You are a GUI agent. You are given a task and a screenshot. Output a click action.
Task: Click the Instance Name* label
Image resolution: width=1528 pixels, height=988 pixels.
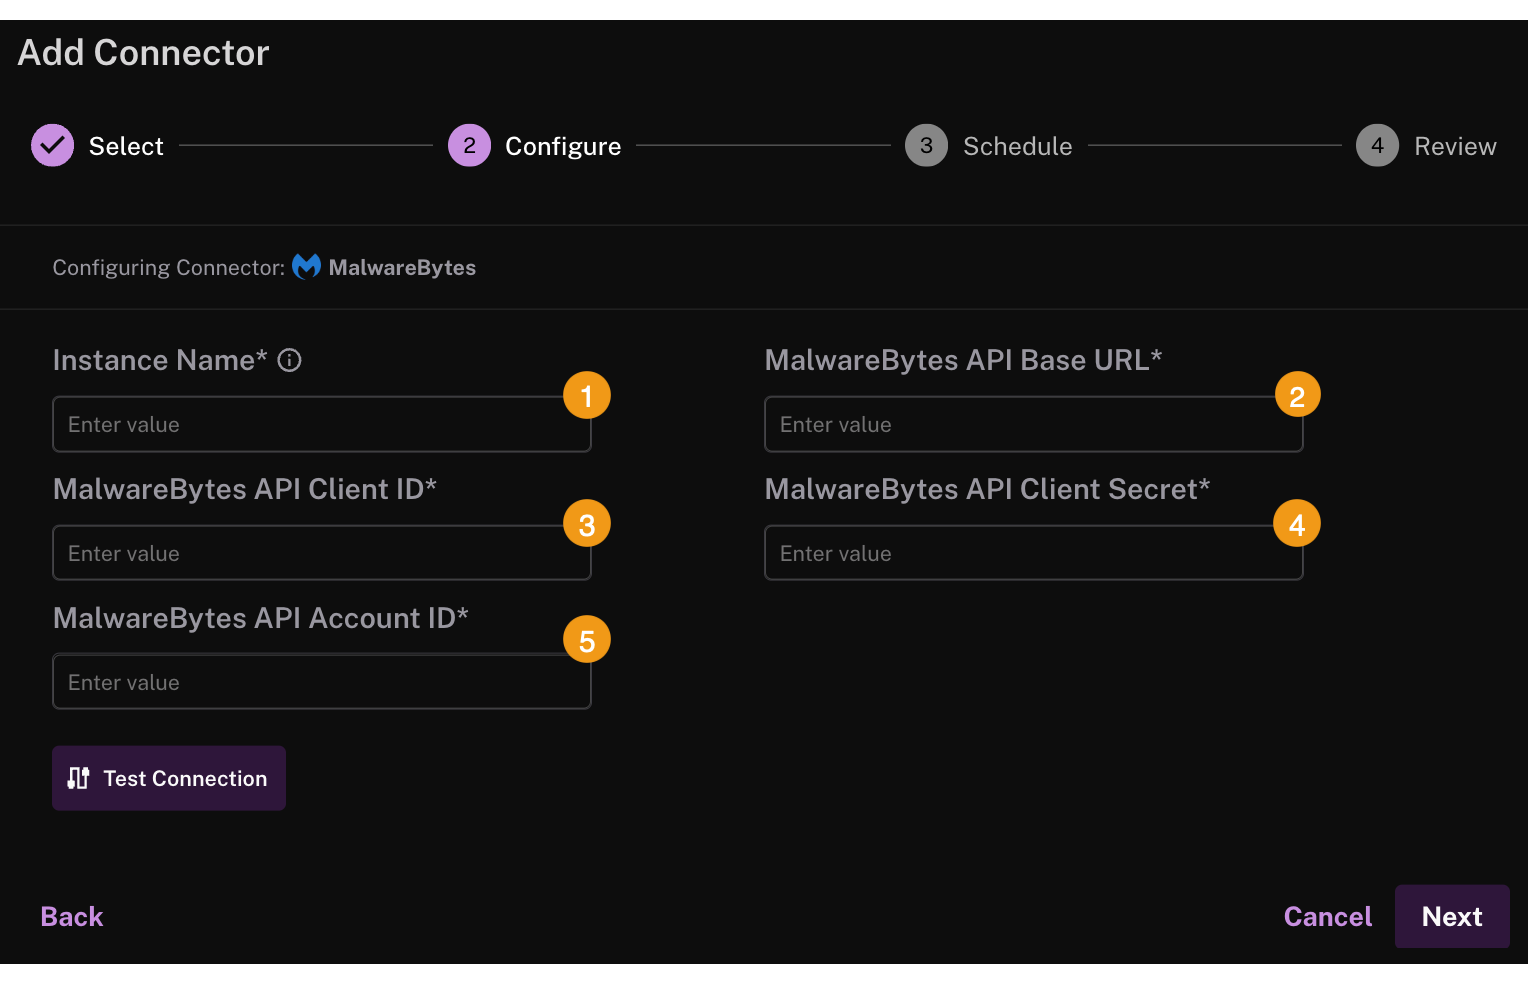coord(160,360)
